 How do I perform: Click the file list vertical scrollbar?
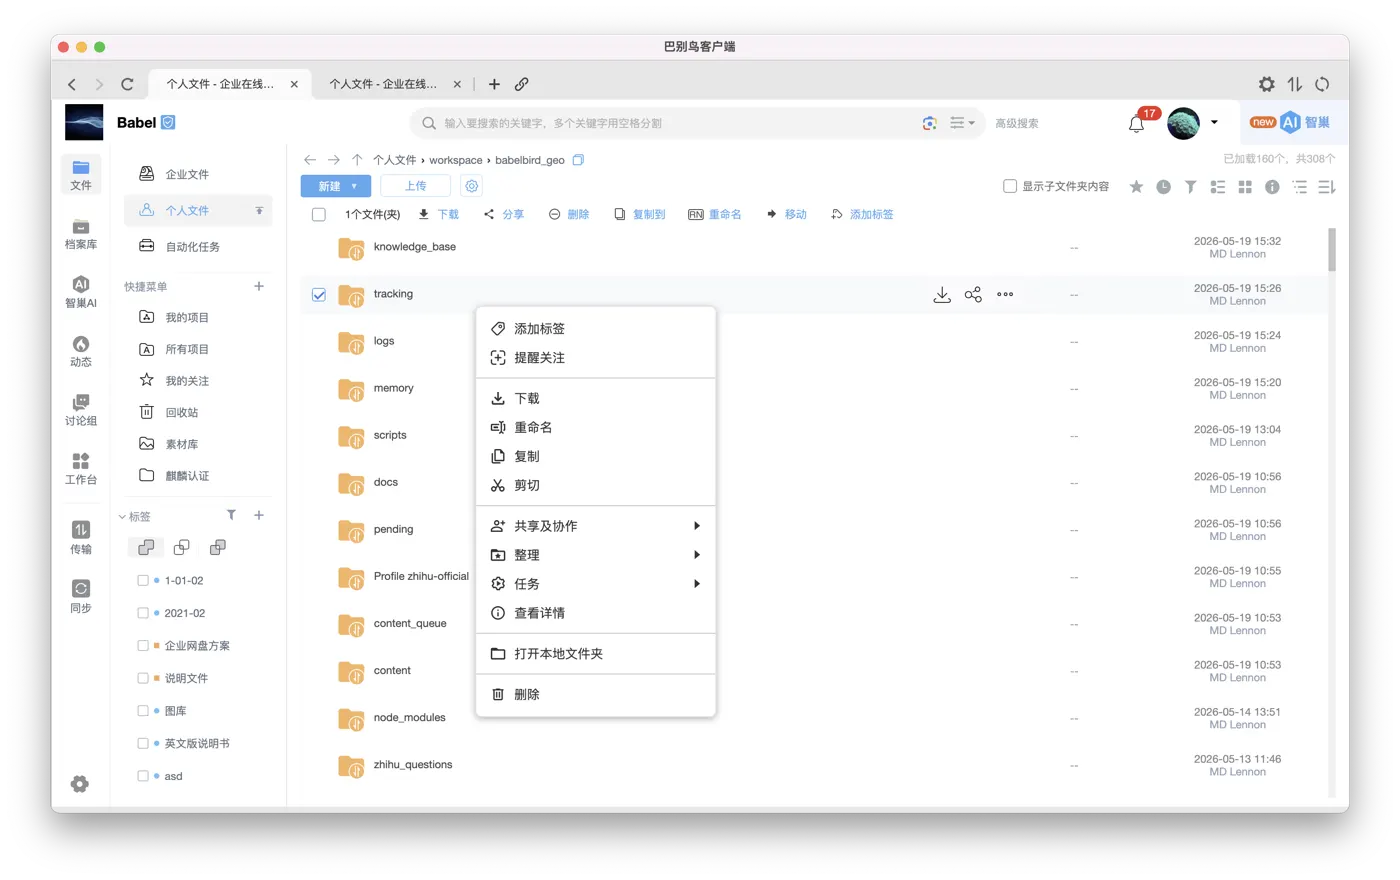click(x=1331, y=250)
